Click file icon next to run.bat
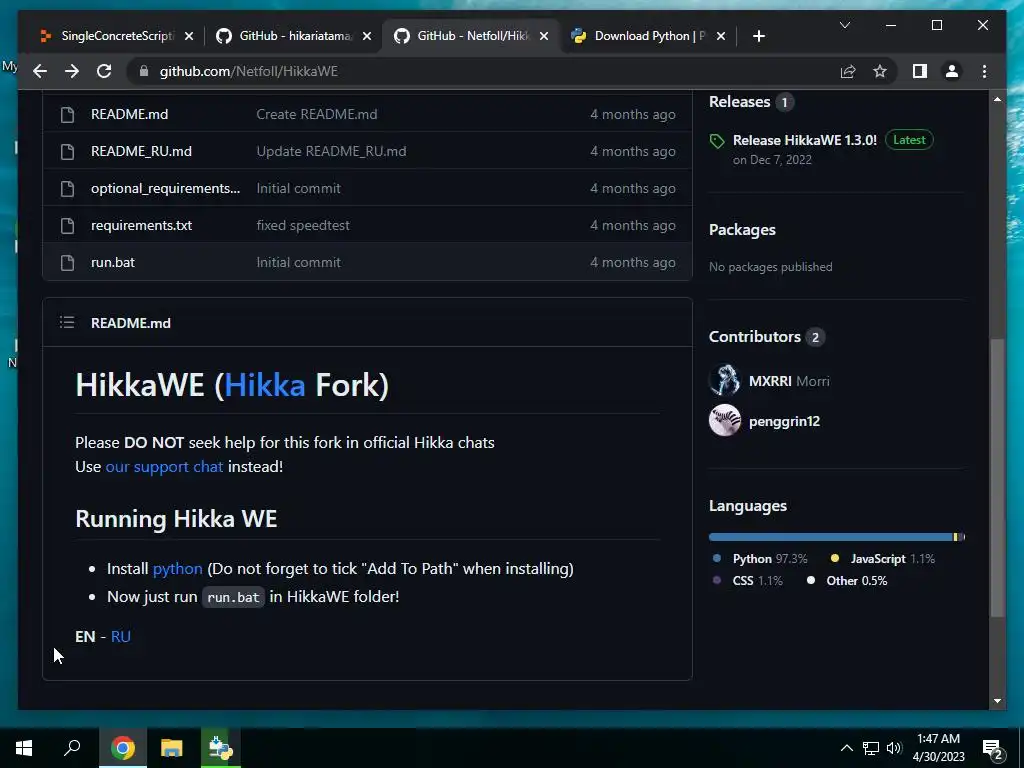Screen dimensions: 1024x768 pos(67,263)
